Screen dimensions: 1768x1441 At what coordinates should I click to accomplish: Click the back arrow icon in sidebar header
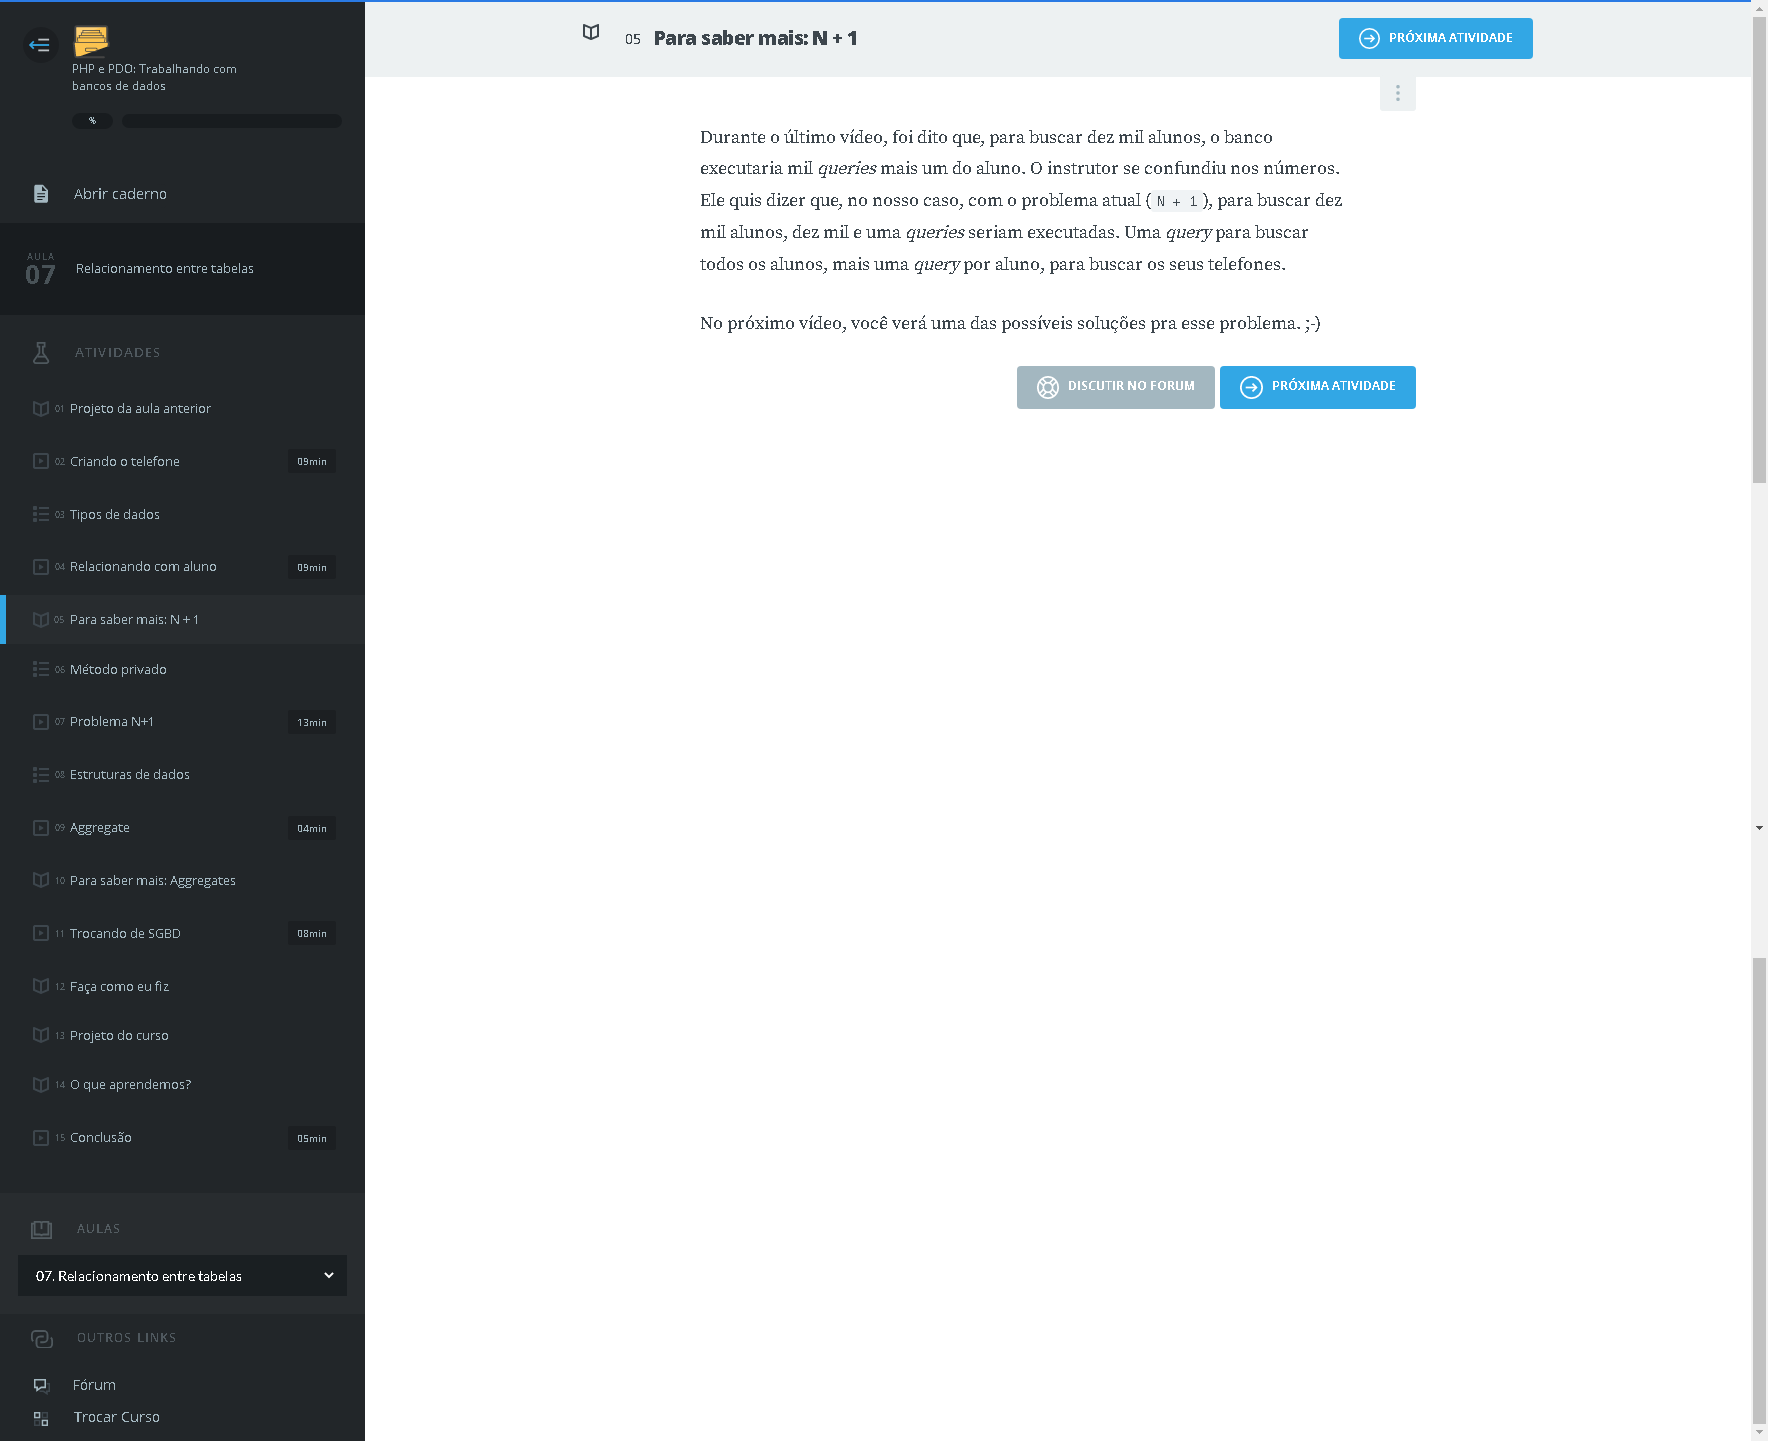click(40, 44)
